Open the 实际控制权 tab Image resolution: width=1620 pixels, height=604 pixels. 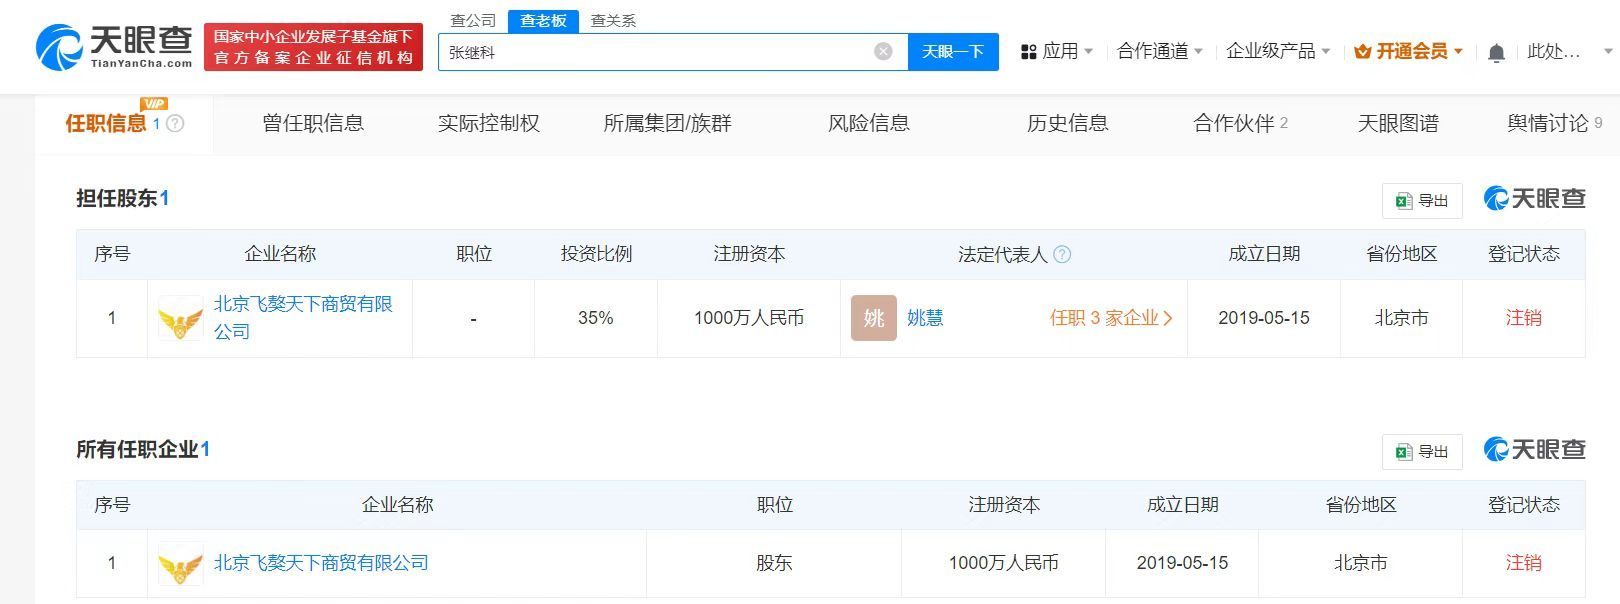coord(489,123)
